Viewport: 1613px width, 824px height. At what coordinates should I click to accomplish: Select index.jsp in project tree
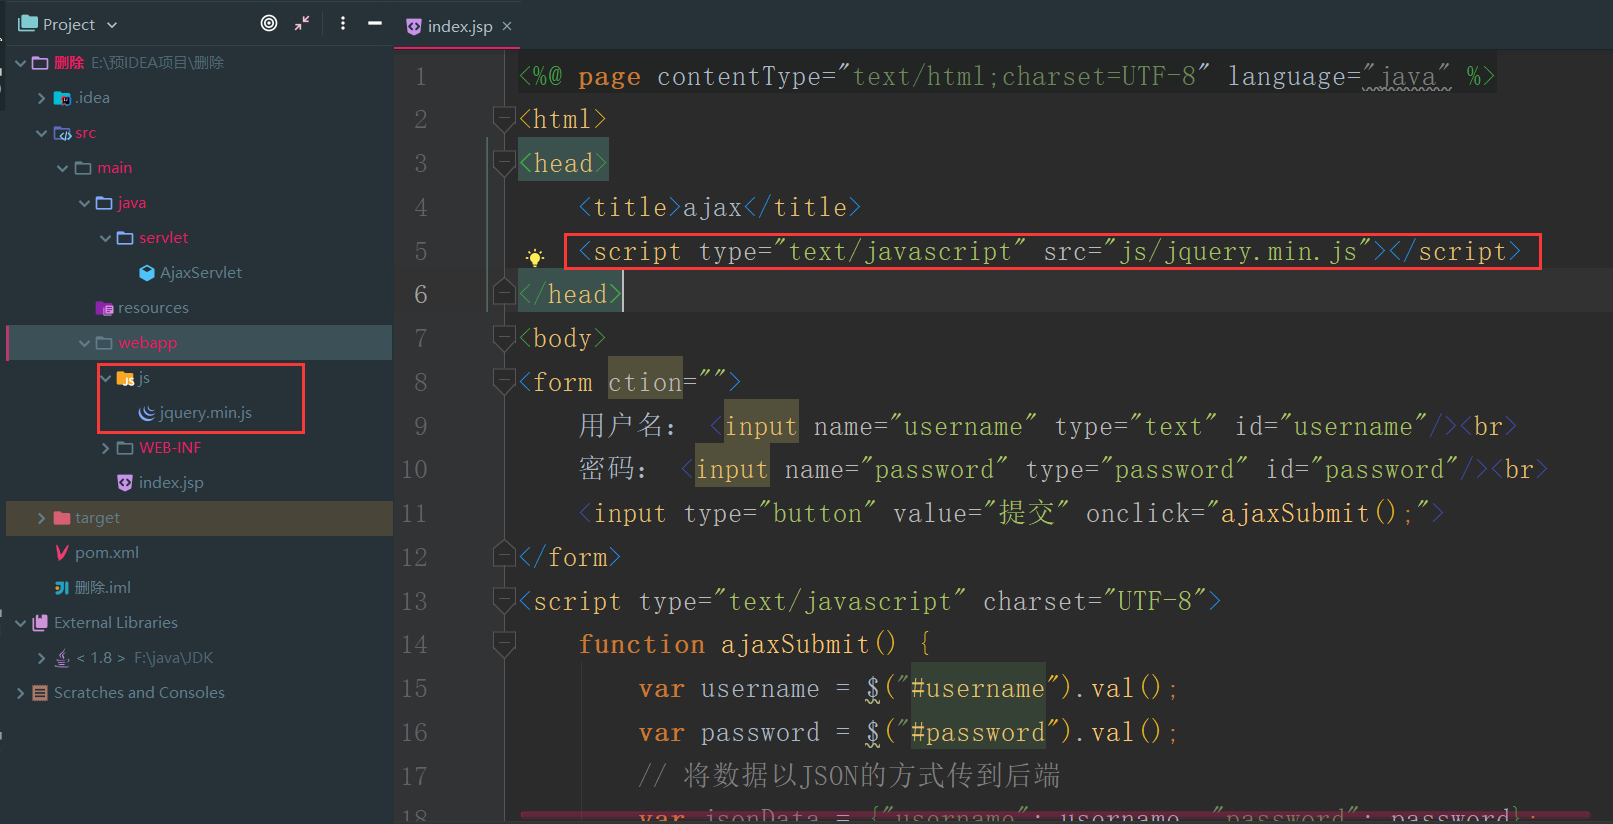[x=171, y=483]
